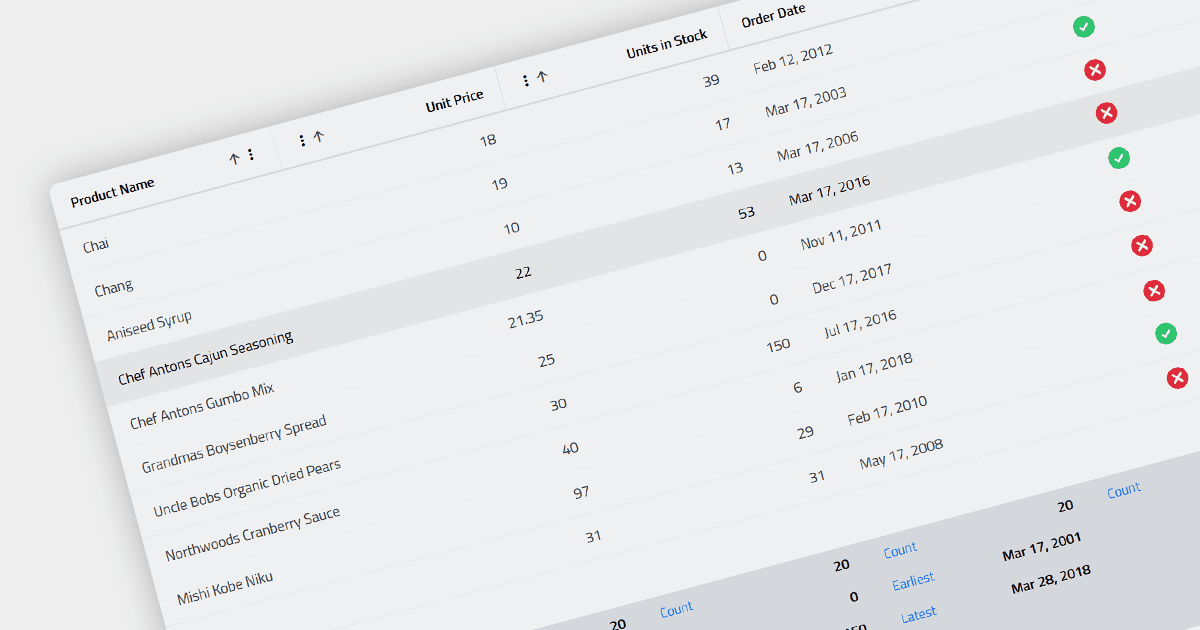Click the order date Feb 12, 2012

tap(793, 58)
